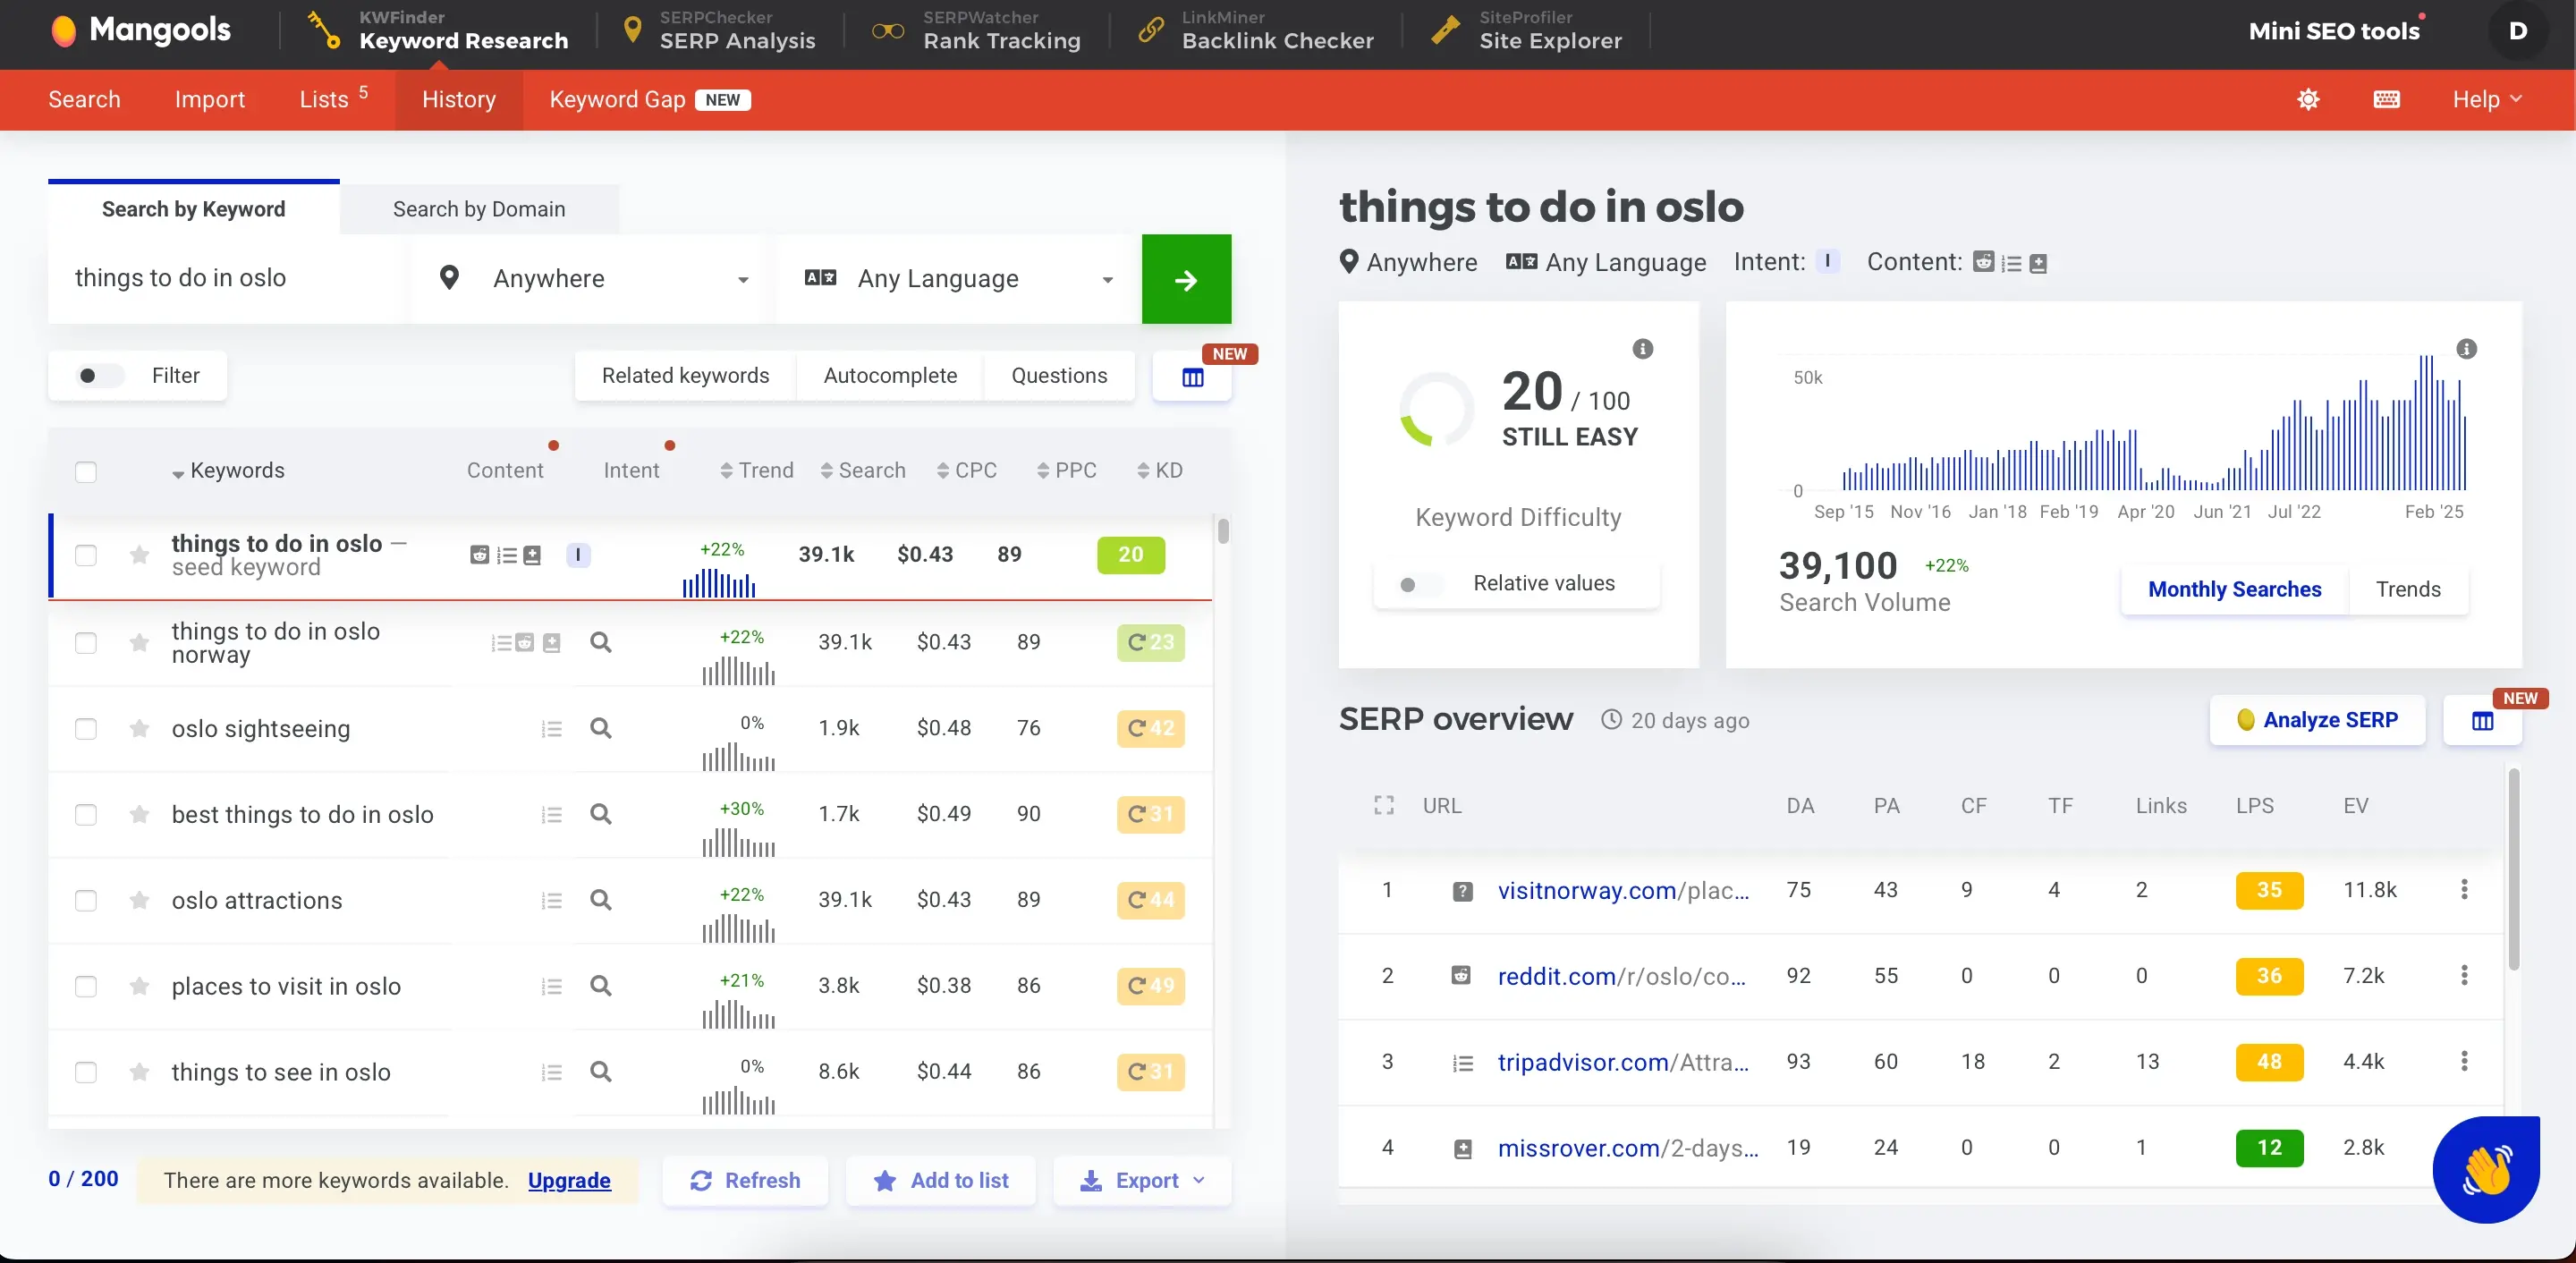The height and width of the screenshot is (1263, 2576).
Task: Refresh KD badge for oslo sightseeing
Action: click(x=1150, y=728)
